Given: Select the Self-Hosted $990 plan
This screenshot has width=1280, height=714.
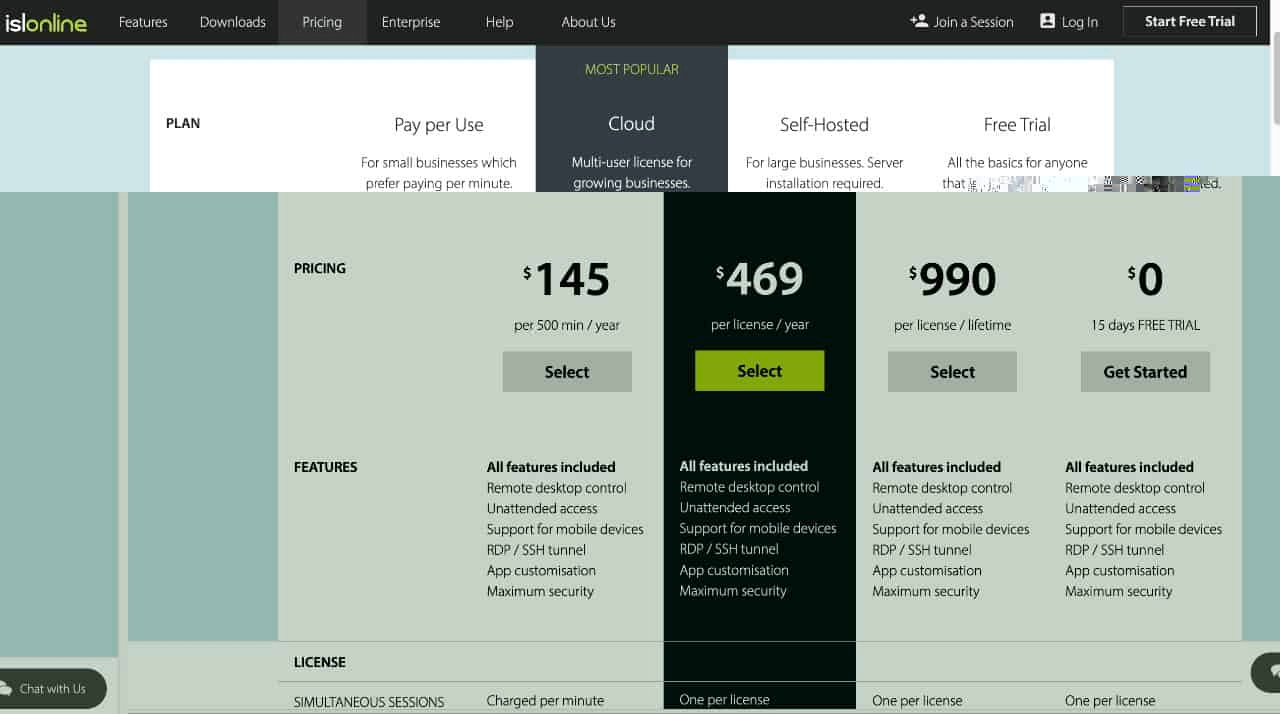Looking at the screenshot, I should (x=952, y=371).
